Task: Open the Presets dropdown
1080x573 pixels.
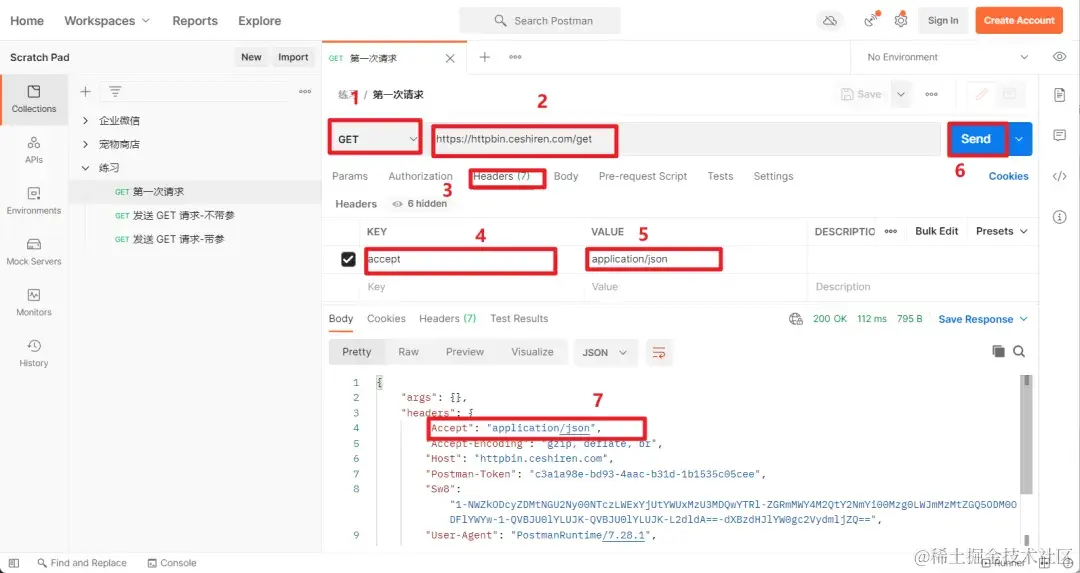Action: (x=1001, y=231)
